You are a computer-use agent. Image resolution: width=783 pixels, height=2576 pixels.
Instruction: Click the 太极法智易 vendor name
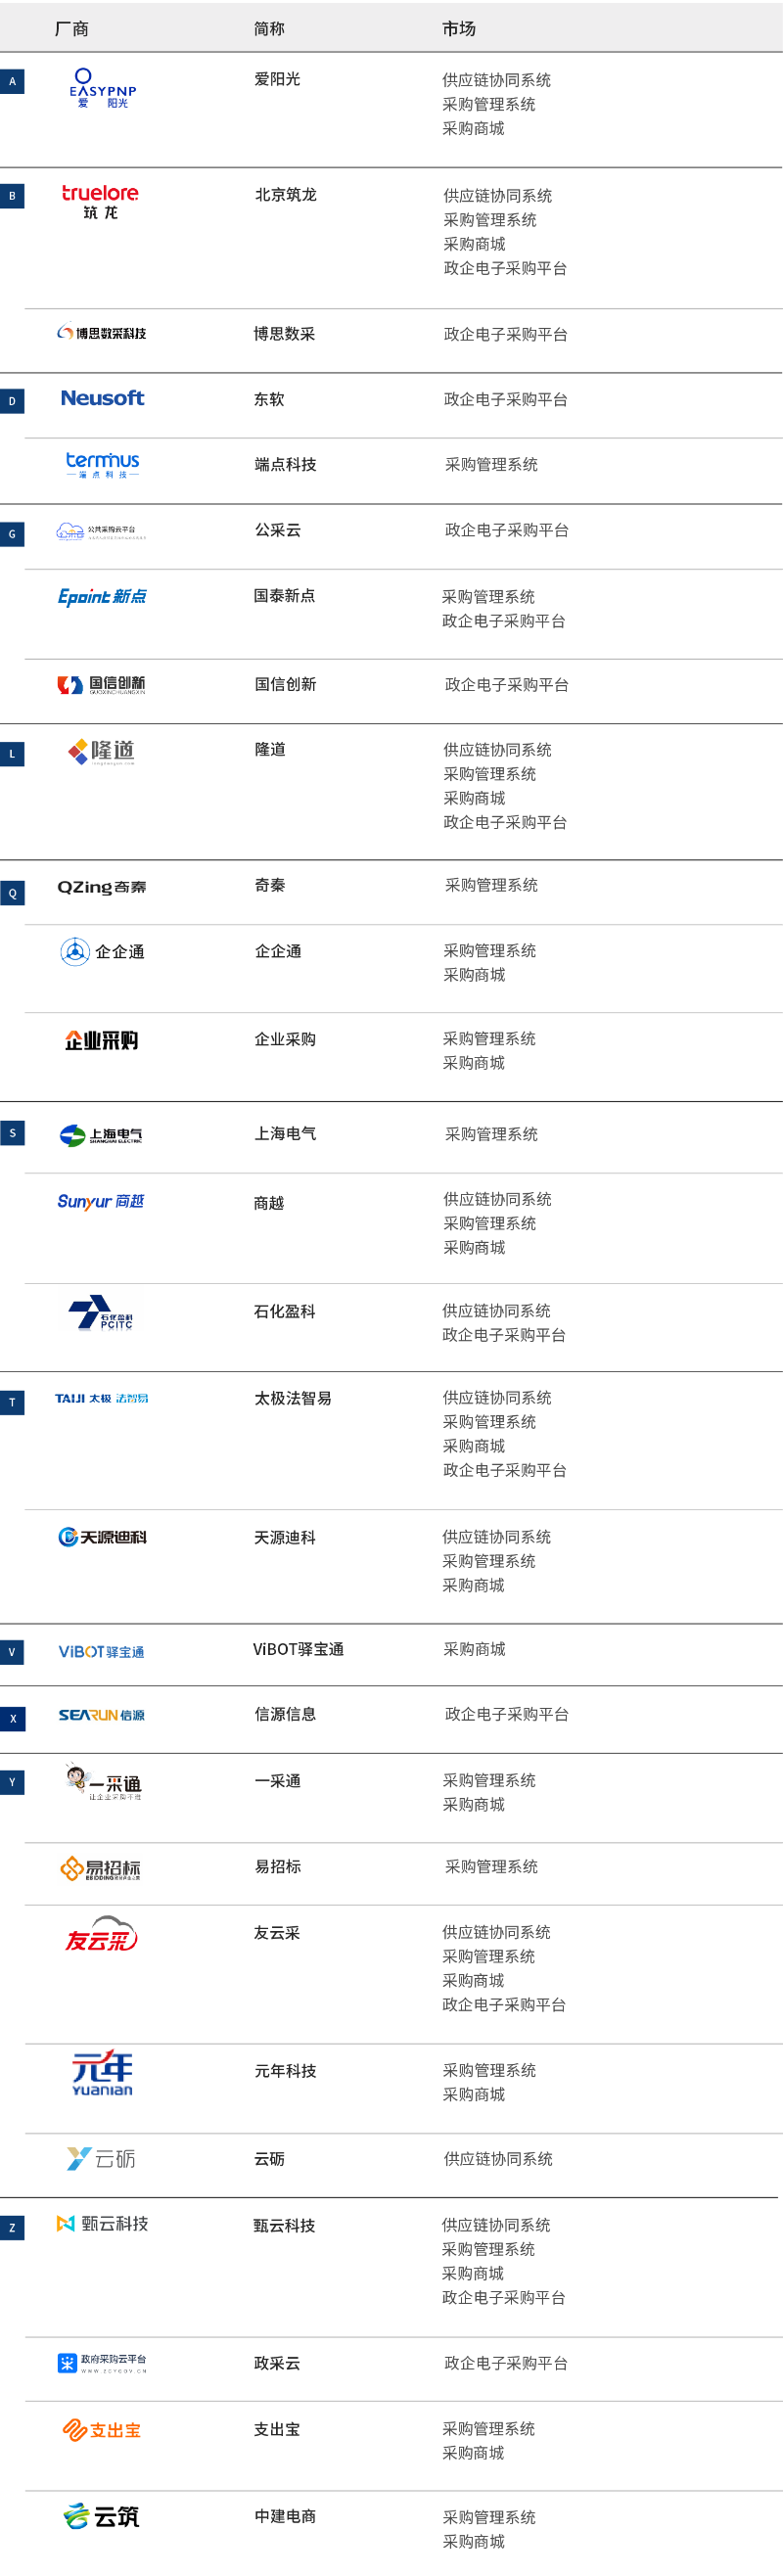pyautogui.click(x=293, y=1398)
